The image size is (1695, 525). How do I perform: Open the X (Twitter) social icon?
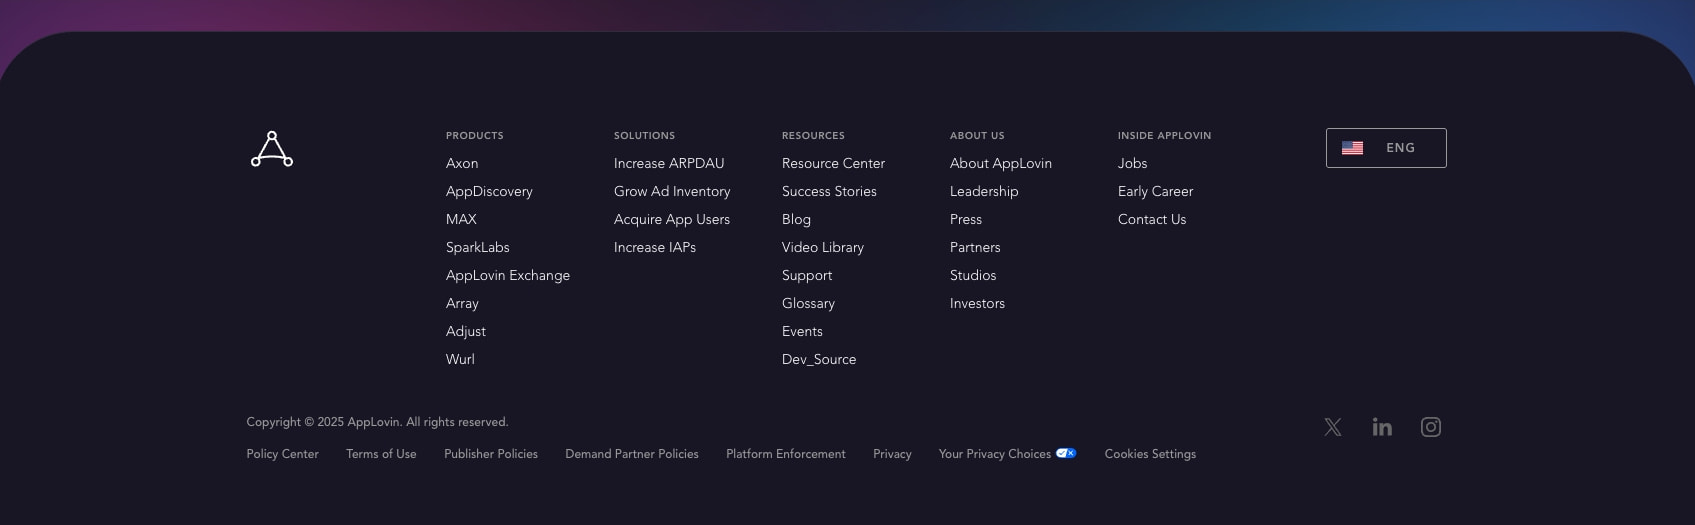(1333, 427)
